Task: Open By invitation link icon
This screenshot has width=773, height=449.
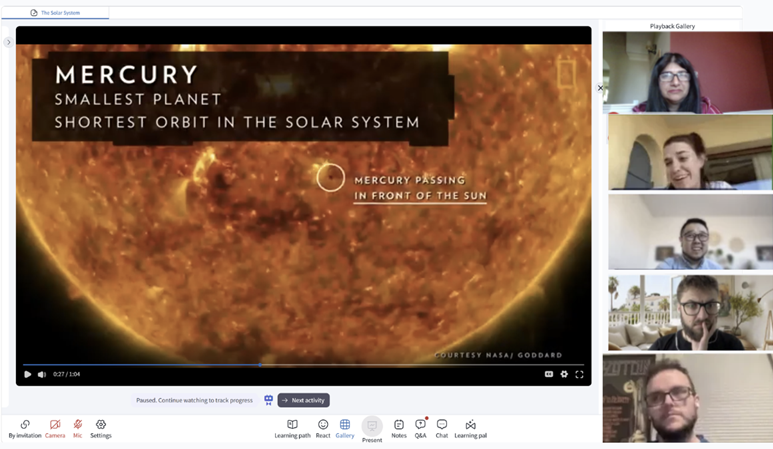Action: tap(25, 428)
